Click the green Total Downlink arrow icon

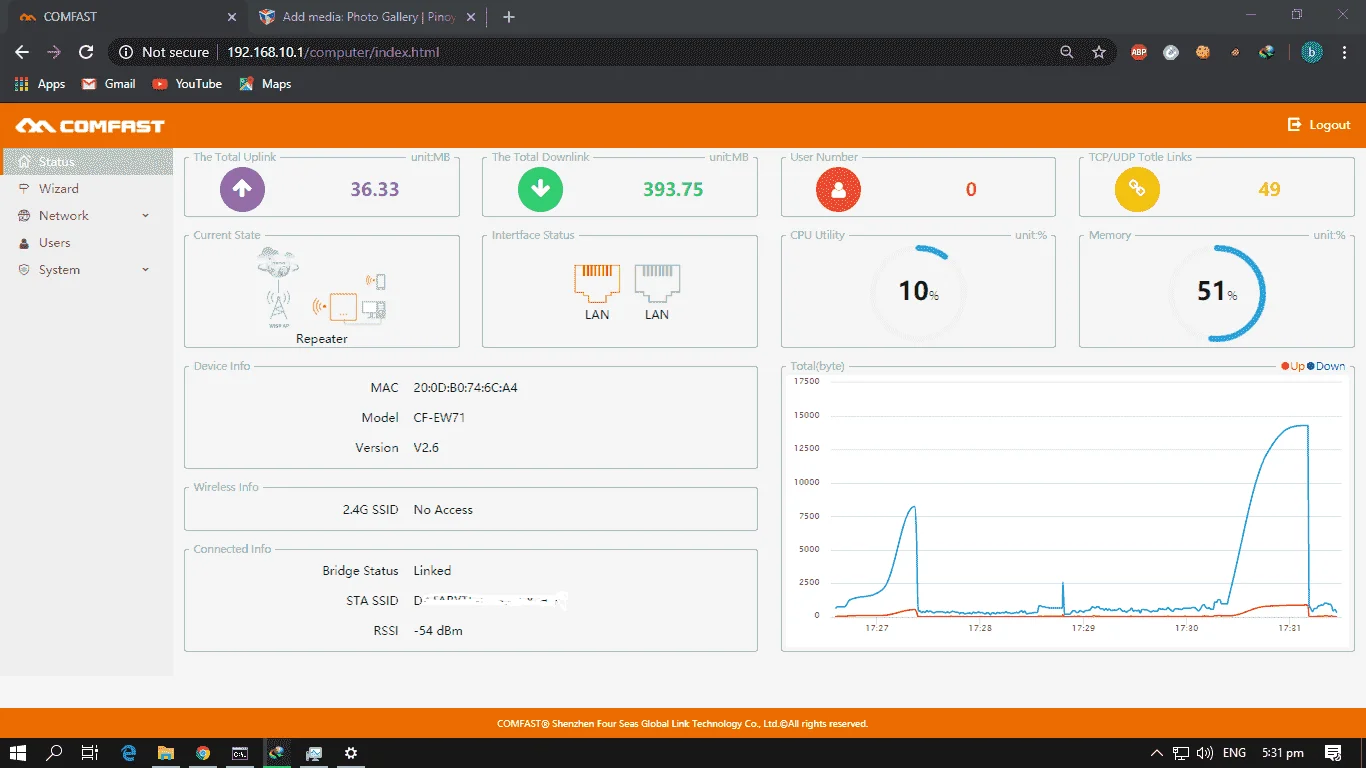click(x=540, y=189)
